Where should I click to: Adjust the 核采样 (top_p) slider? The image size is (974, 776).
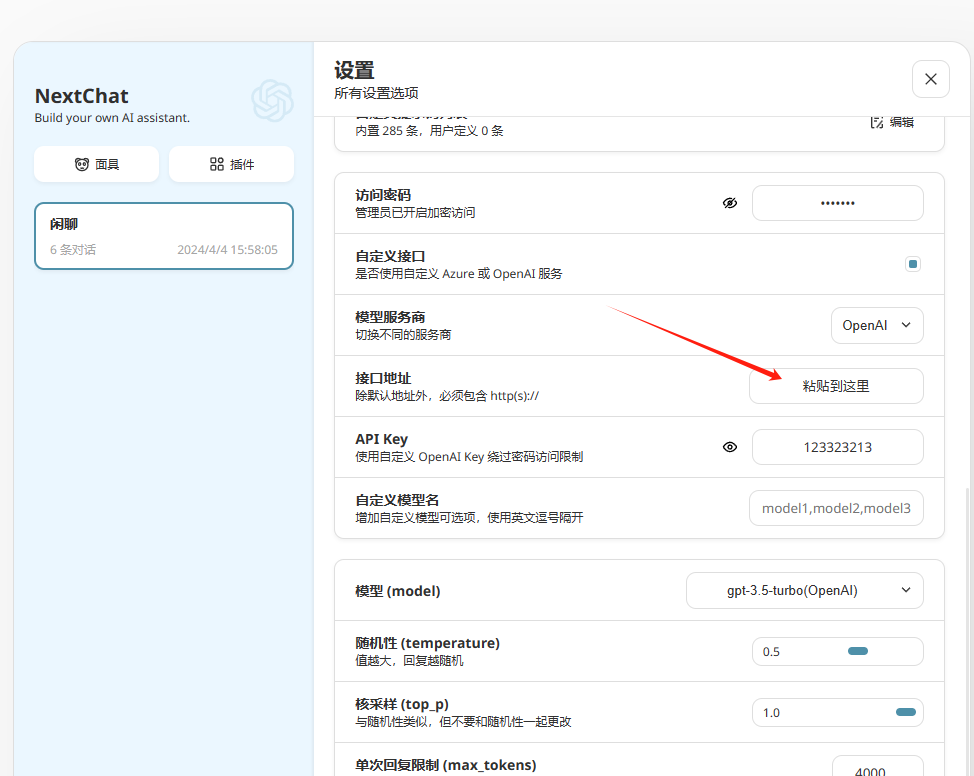click(906, 712)
